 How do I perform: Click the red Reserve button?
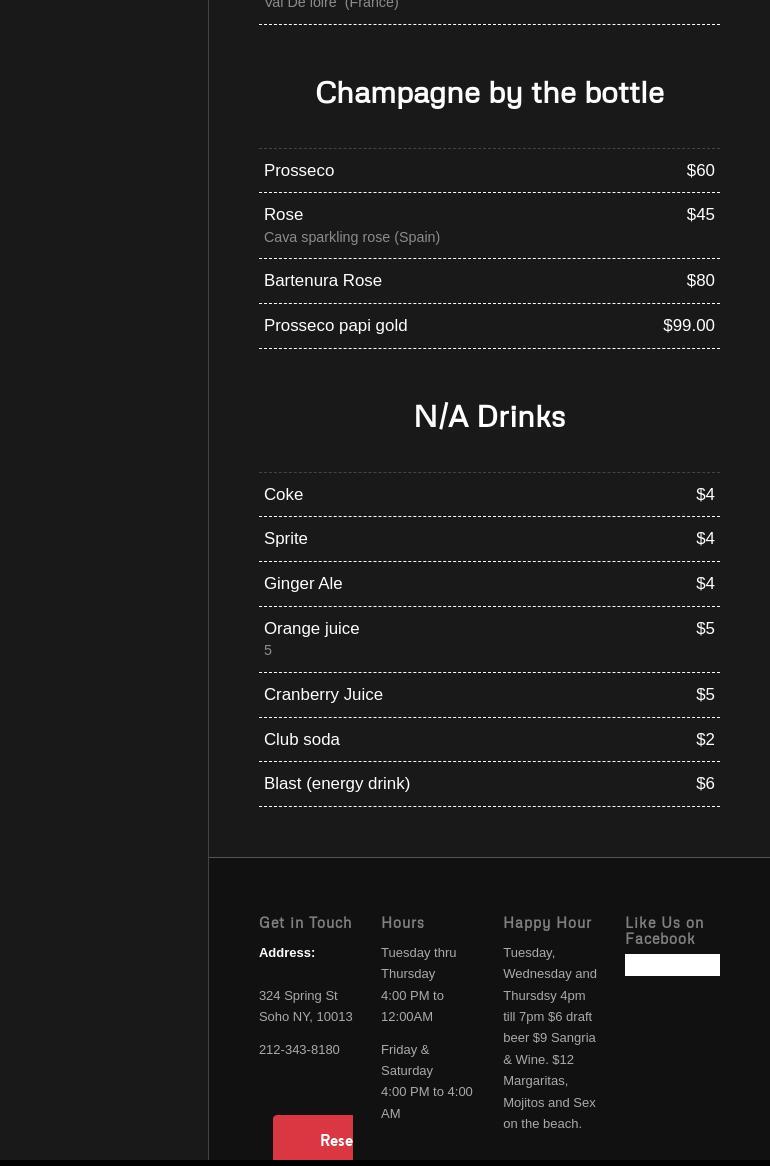313,1140
